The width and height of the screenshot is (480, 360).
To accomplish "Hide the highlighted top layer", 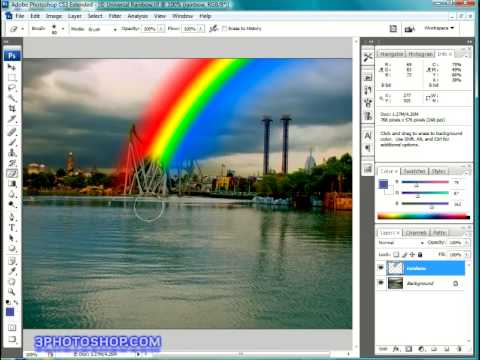I will tap(381, 268).
